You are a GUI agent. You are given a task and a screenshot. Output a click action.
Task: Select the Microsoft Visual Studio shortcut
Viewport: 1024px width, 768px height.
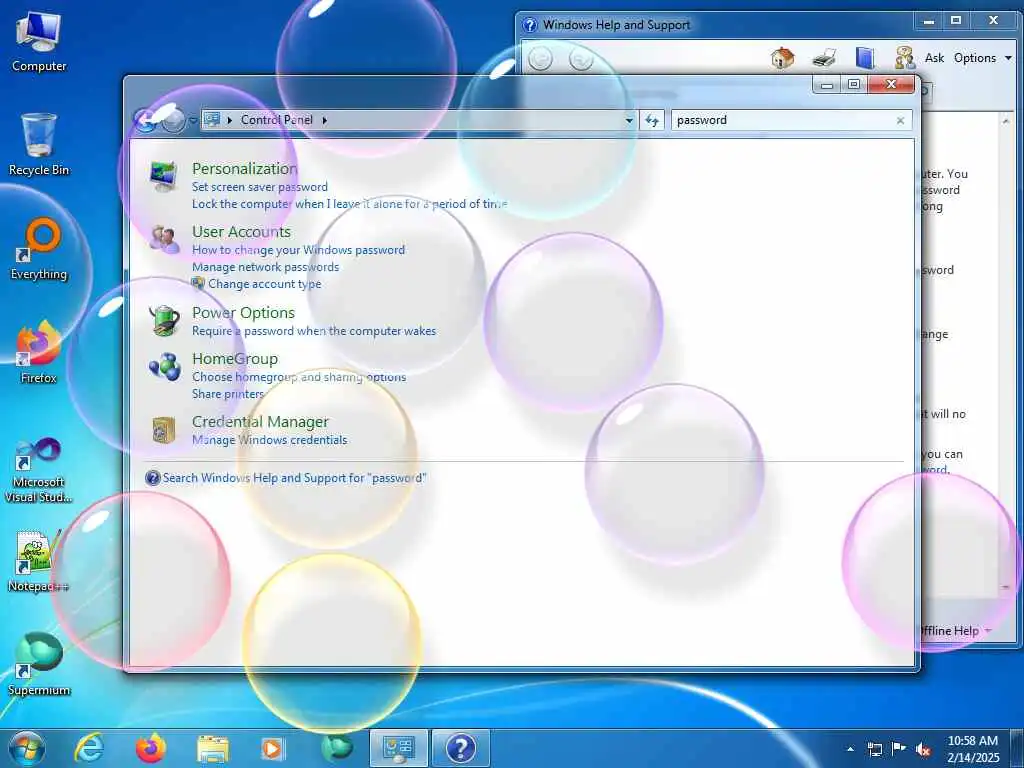39,470
